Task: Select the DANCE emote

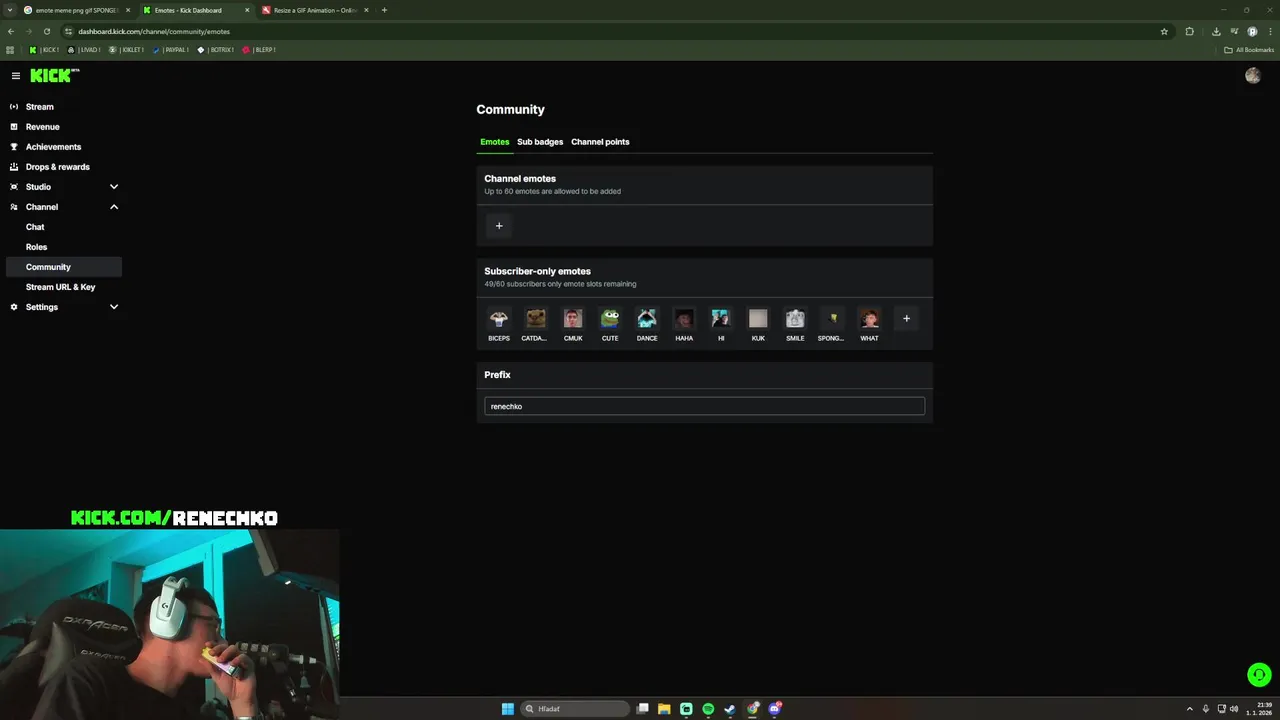Action: 647,319
